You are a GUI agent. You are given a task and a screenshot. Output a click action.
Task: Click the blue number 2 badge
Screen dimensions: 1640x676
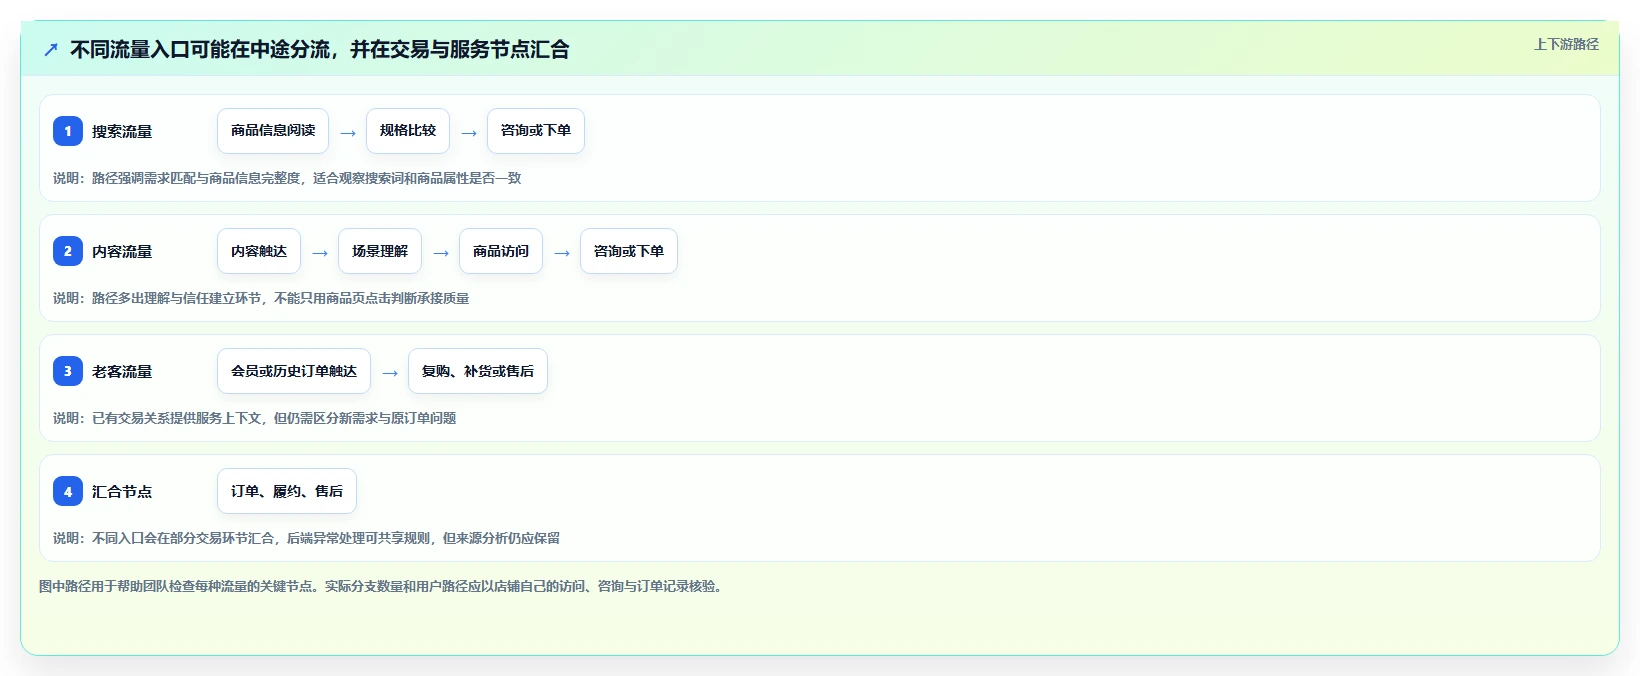click(x=68, y=251)
